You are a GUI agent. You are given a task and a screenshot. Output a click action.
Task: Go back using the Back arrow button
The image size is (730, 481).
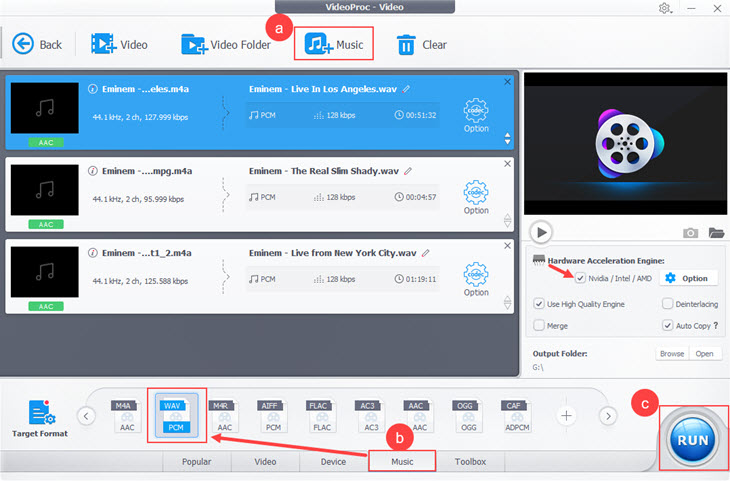coord(37,45)
